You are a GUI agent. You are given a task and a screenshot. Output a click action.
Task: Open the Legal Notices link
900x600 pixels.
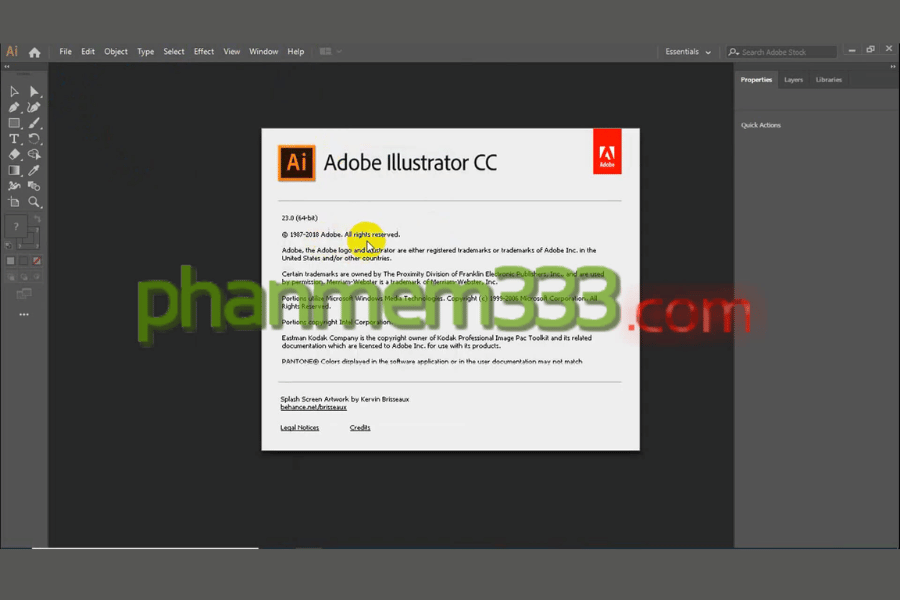[x=300, y=428]
